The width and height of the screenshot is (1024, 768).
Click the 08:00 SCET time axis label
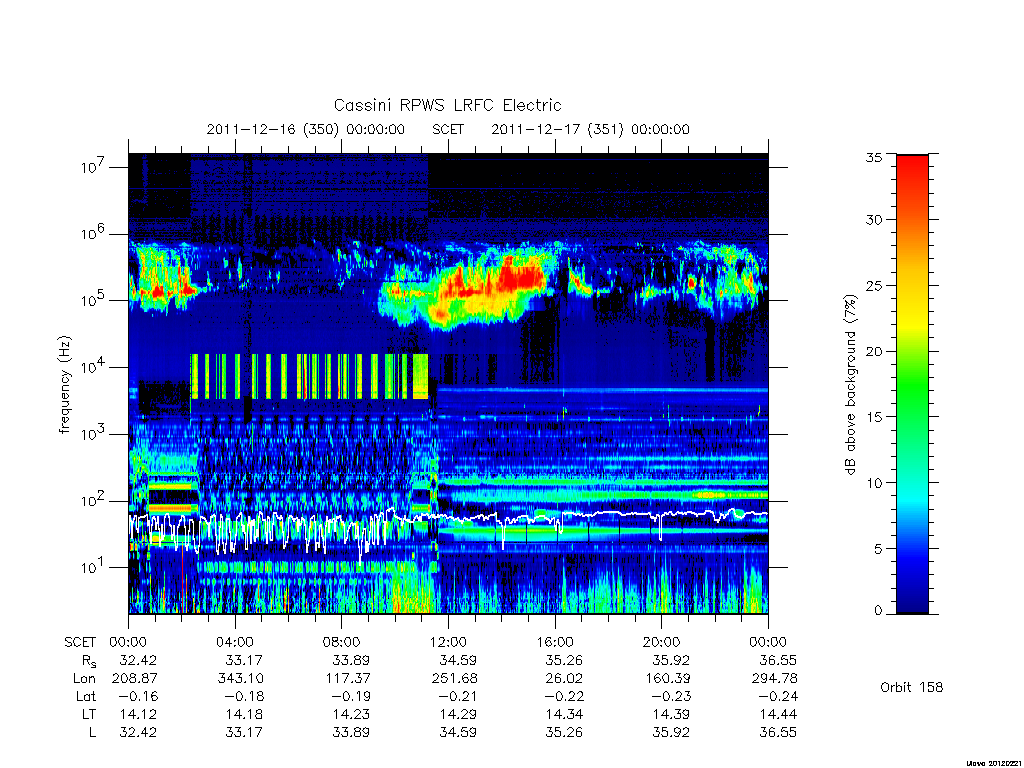(x=342, y=642)
